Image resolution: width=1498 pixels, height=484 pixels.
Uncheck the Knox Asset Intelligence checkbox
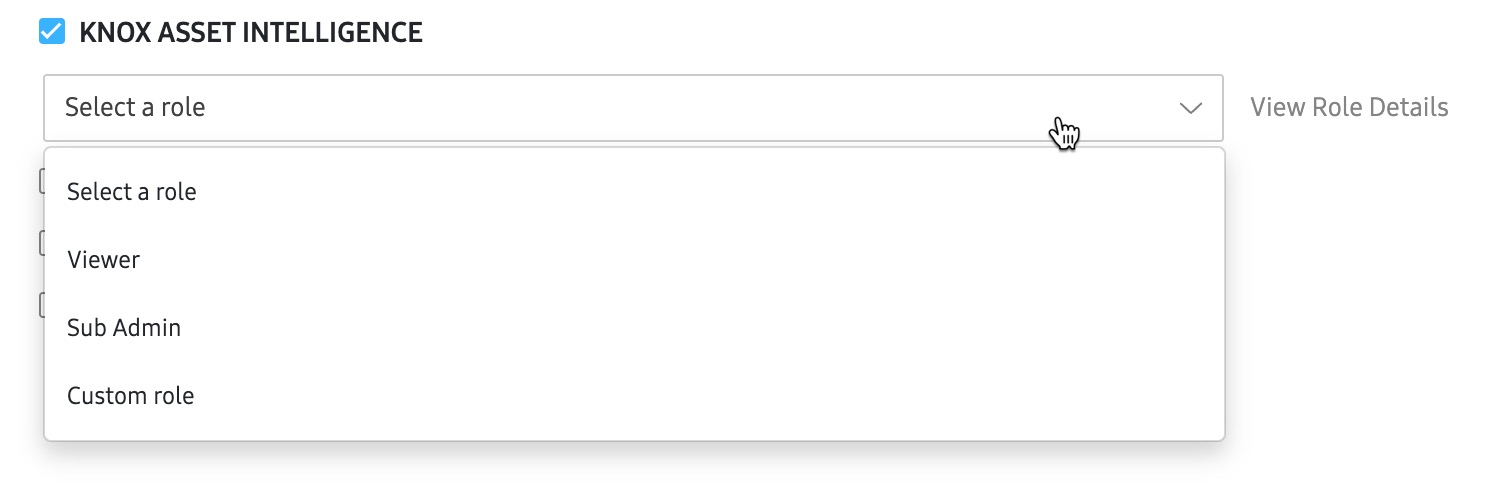tap(52, 32)
